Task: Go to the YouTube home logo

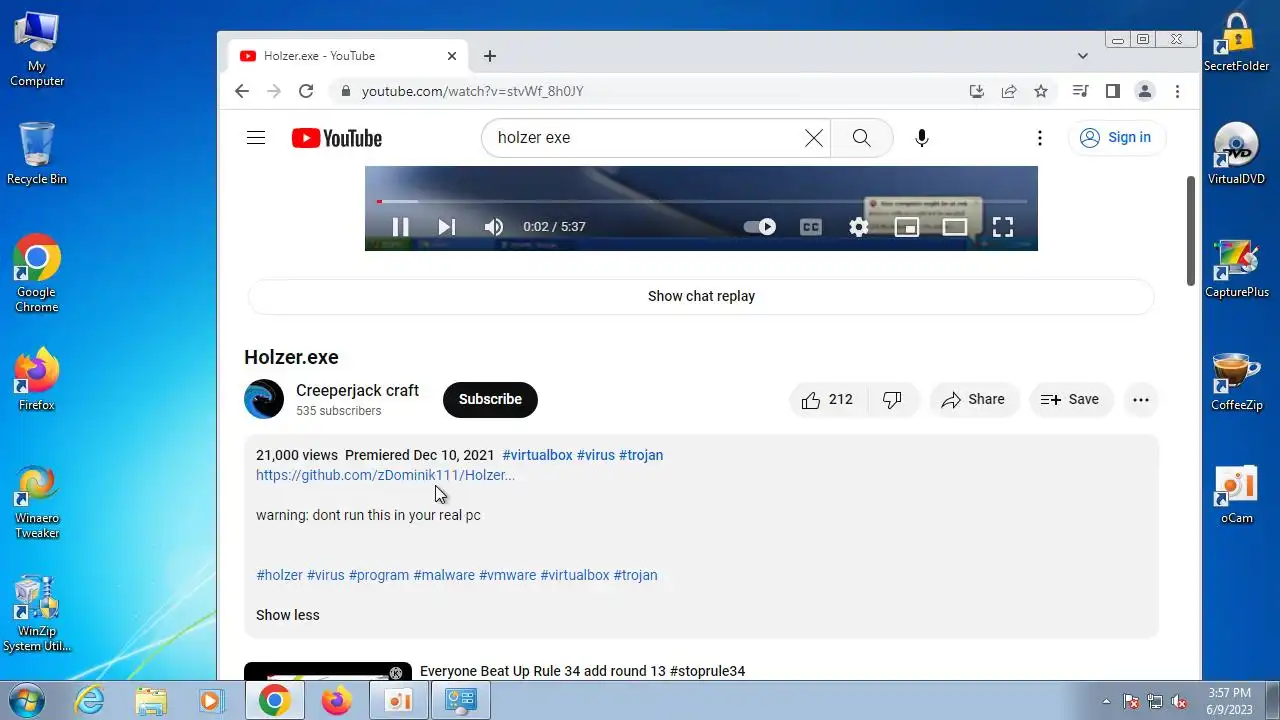Action: pos(337,138)
